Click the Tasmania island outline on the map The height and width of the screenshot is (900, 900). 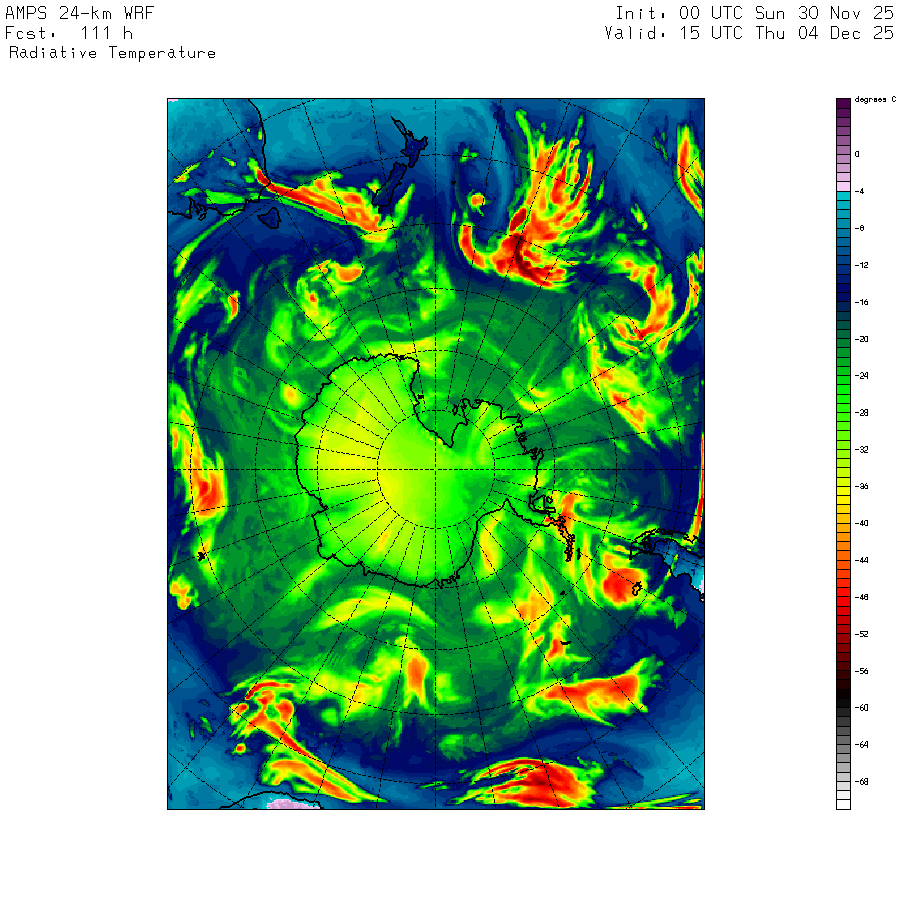269,218
